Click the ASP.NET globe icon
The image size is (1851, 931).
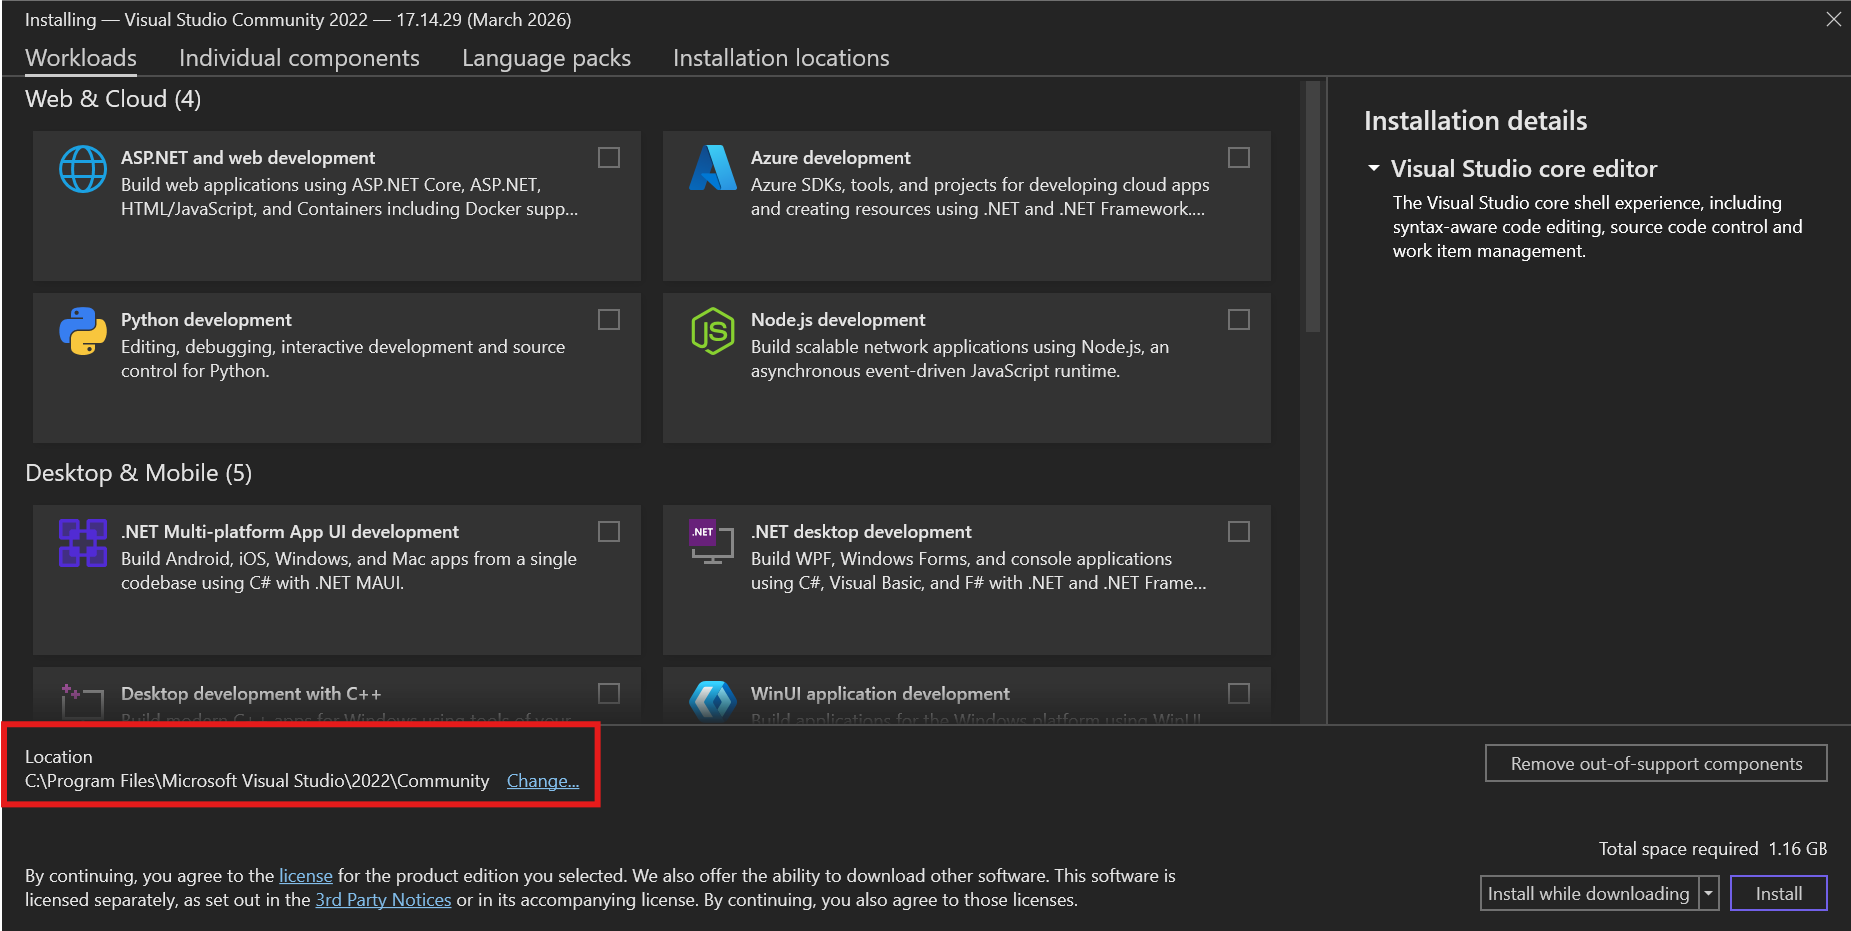[83, 169]
